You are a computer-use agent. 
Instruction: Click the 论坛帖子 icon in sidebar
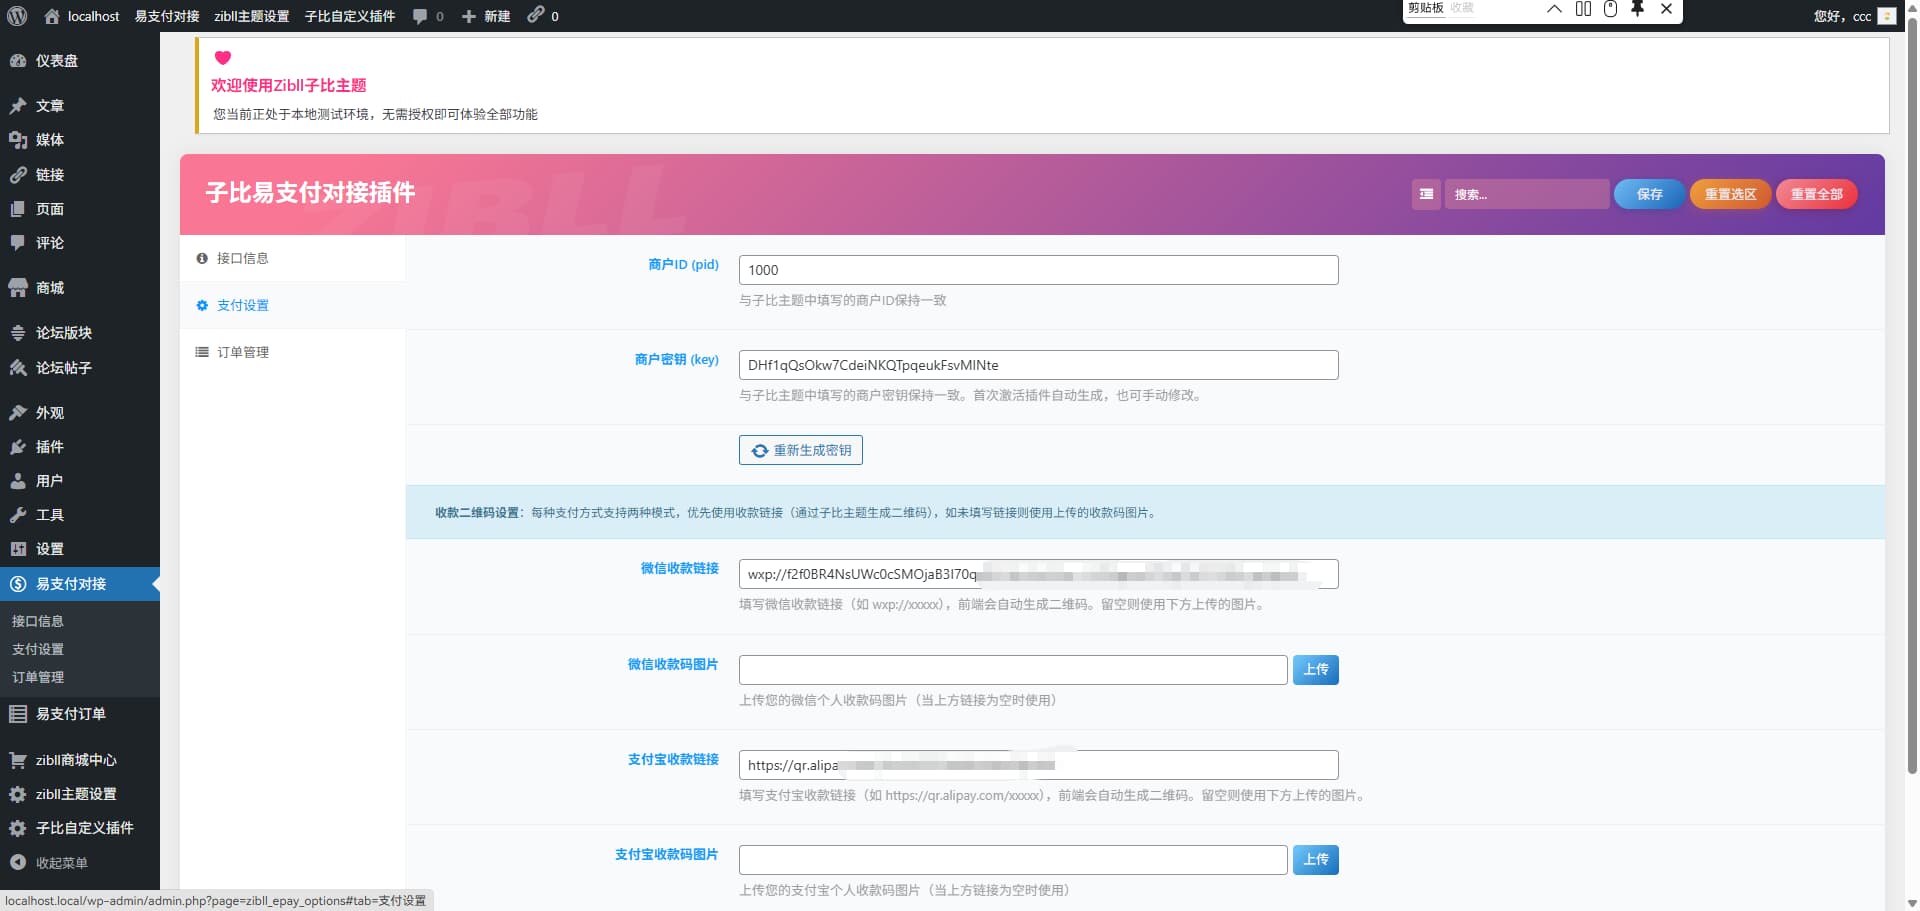pyautogui.click(x=18, y=368)
